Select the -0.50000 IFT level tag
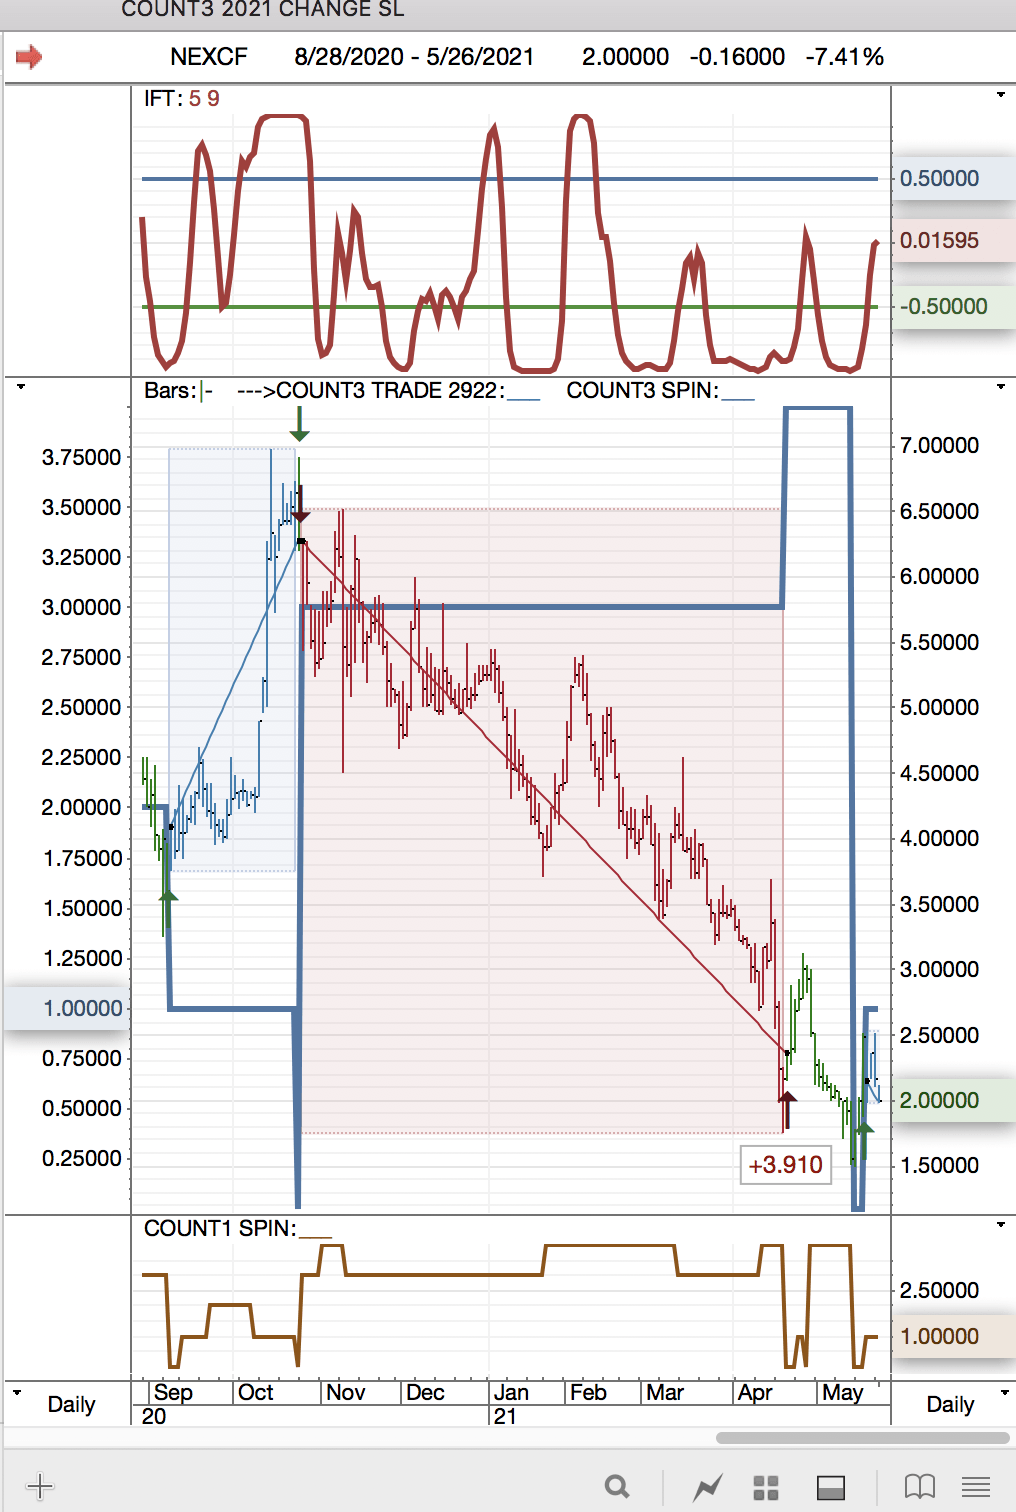 coord(953,306)
